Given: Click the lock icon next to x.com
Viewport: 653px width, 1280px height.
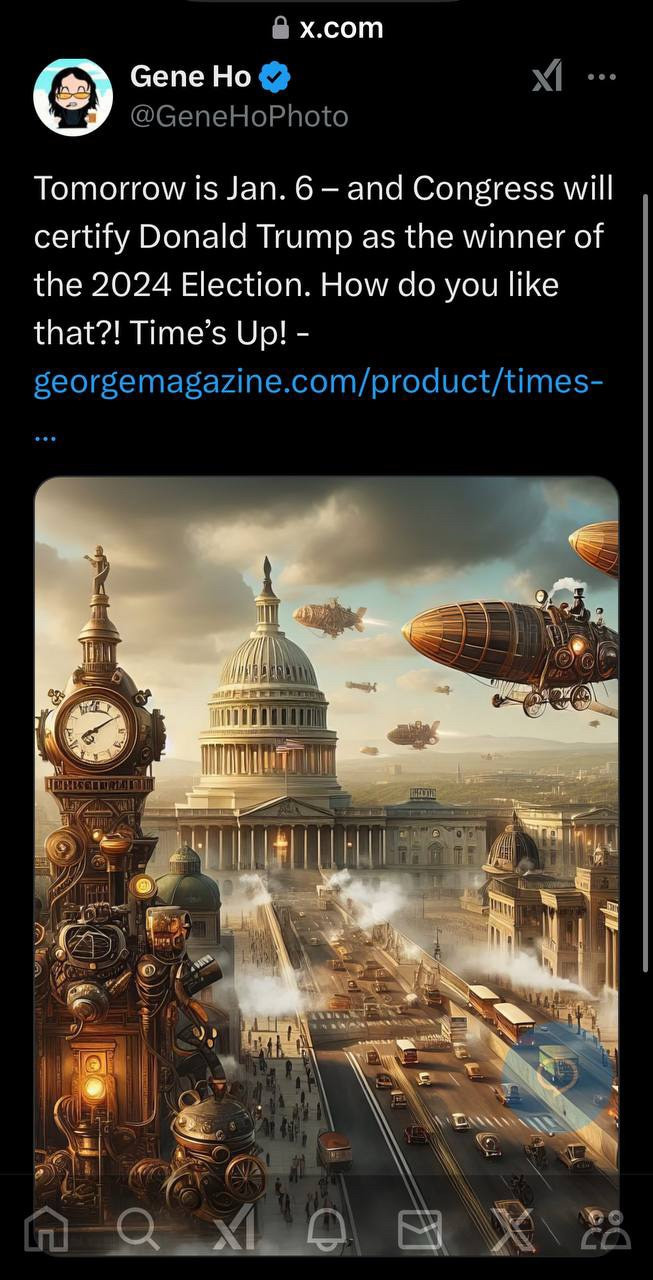Looking at the screenshot, I should coord(281,29).
